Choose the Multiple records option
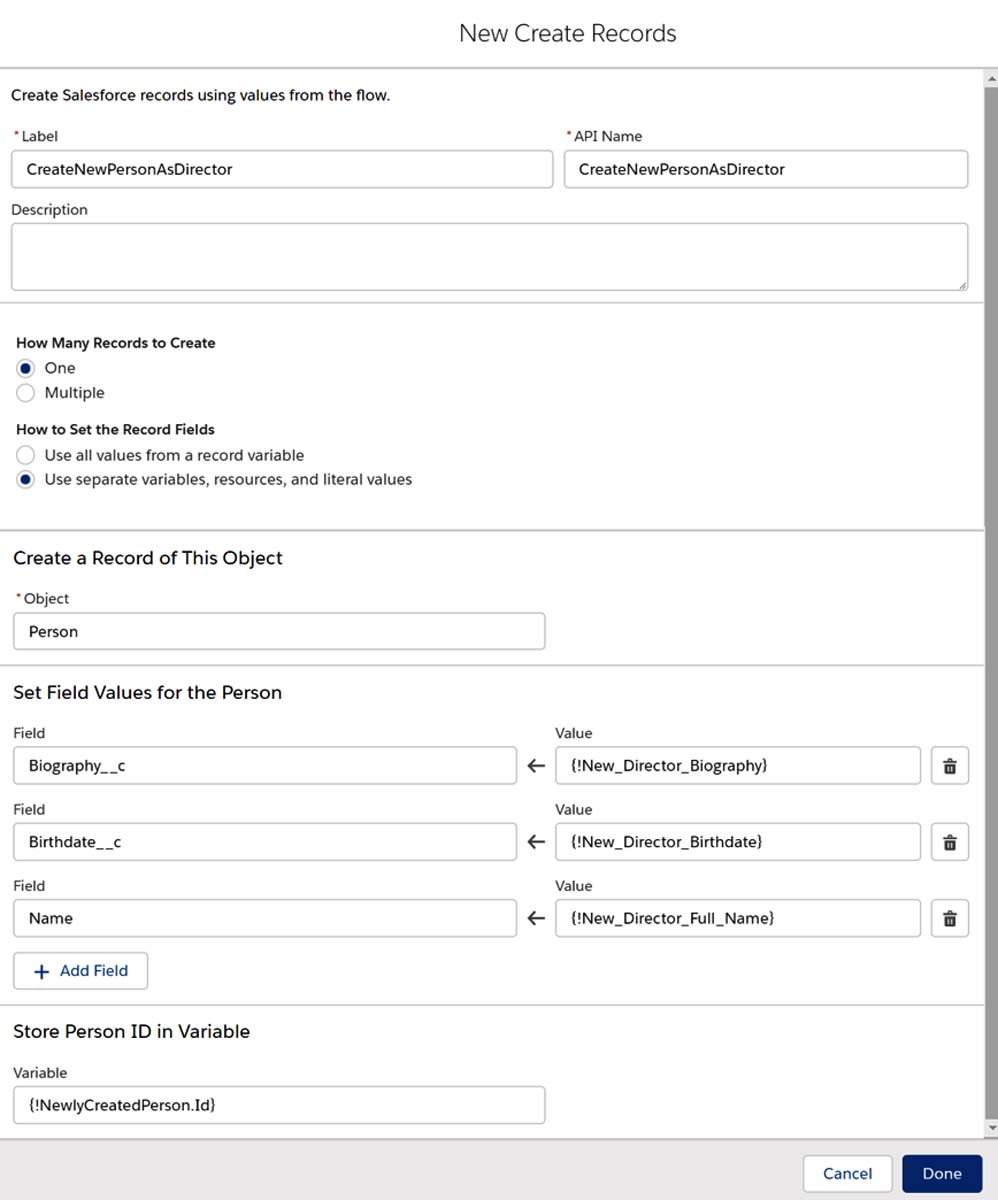998x1200 pixels. 26,393
